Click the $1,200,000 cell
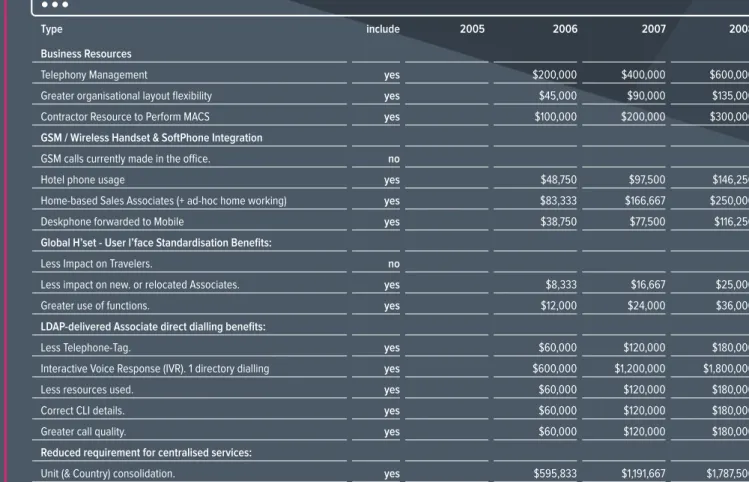 (640, 369)
